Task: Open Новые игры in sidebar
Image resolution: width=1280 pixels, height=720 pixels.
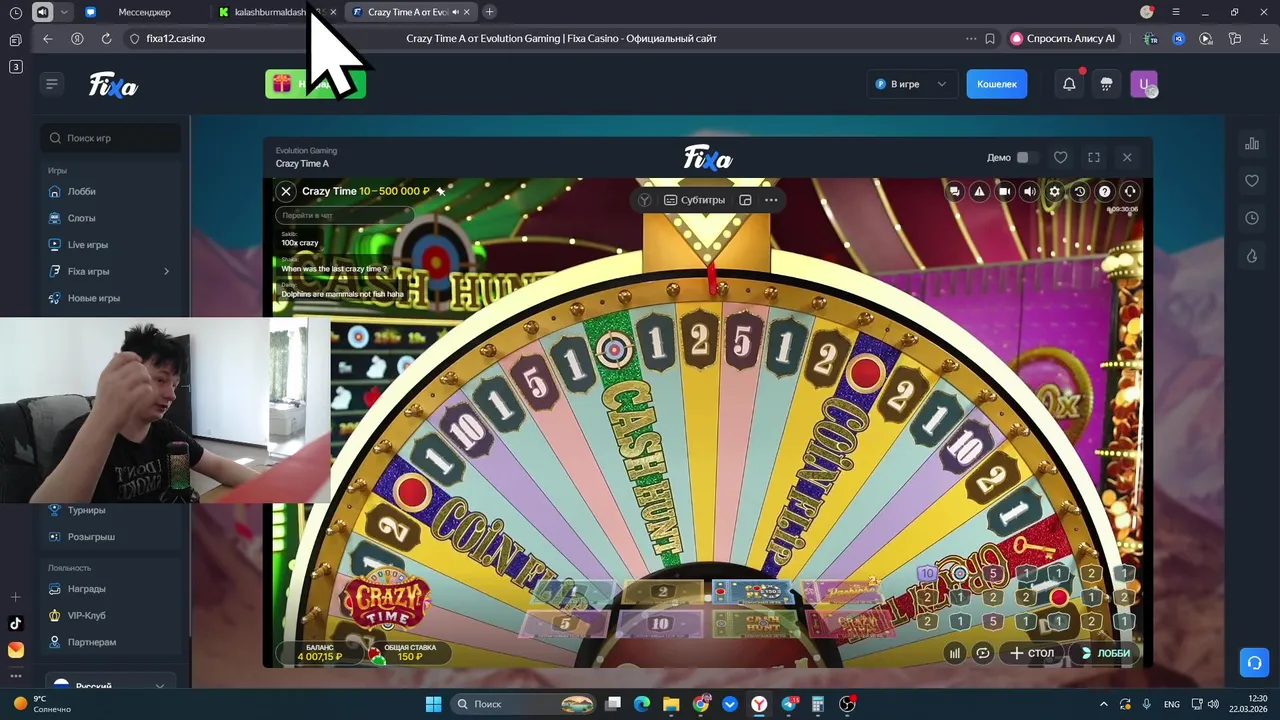Action: [94, 298]
